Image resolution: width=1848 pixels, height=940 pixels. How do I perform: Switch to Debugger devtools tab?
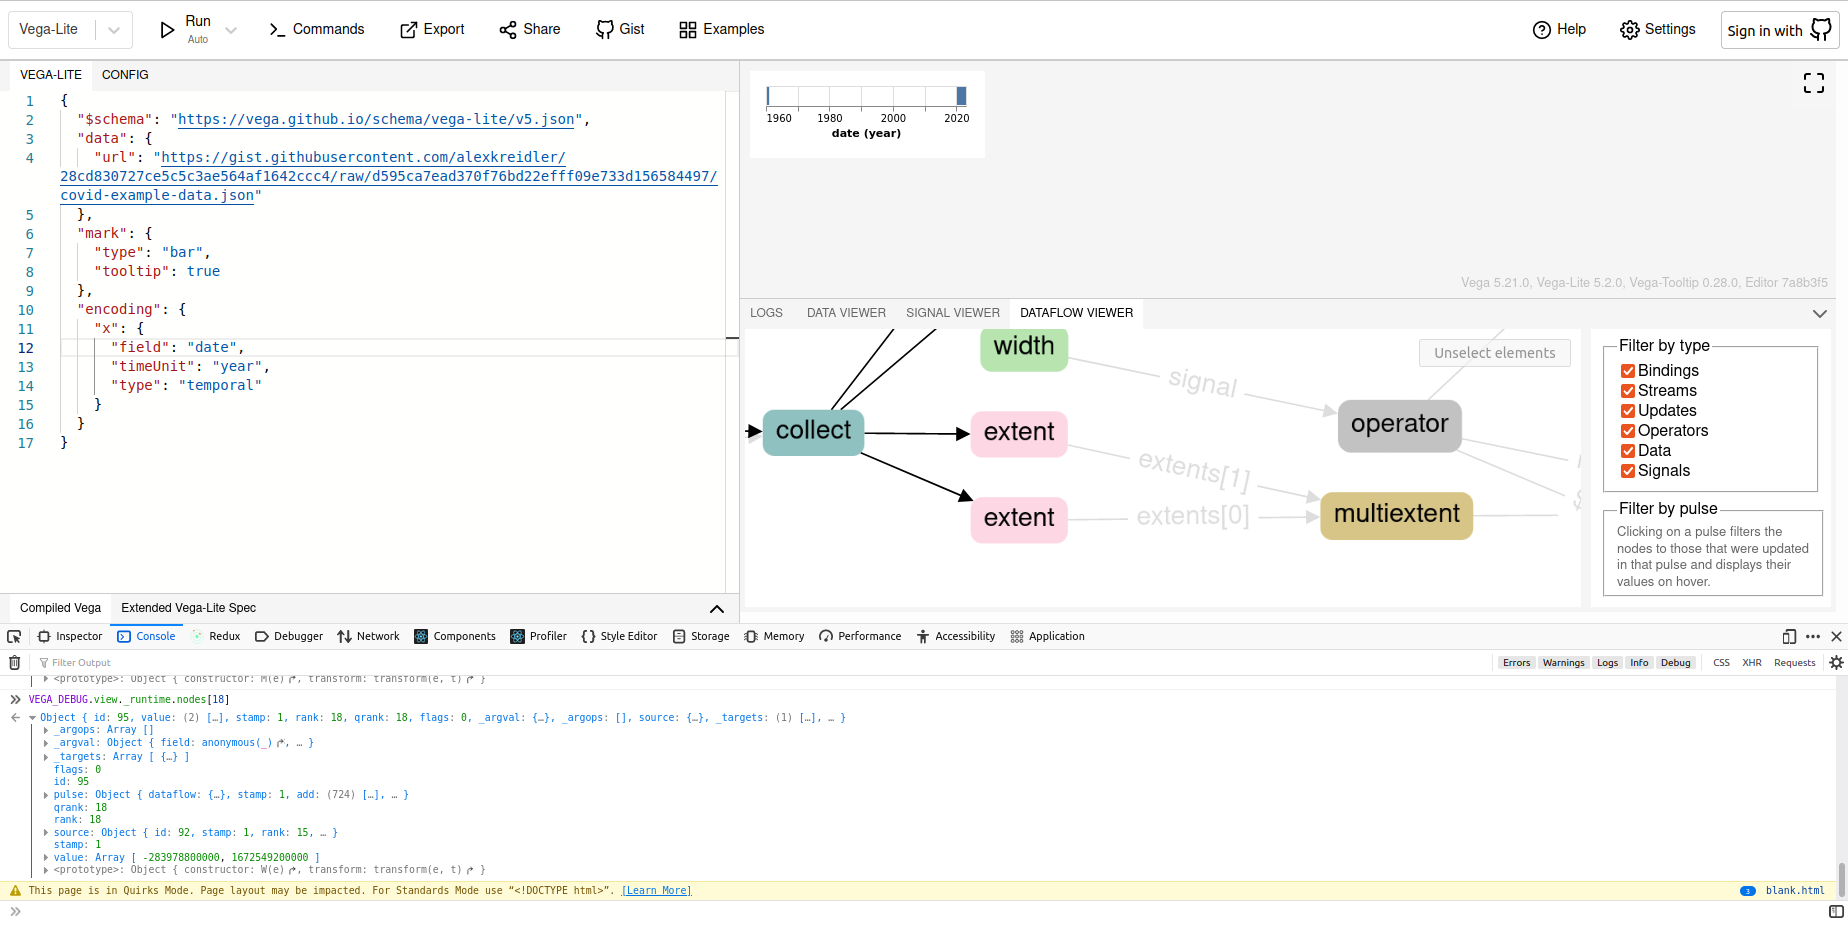(x=289, y=637)
